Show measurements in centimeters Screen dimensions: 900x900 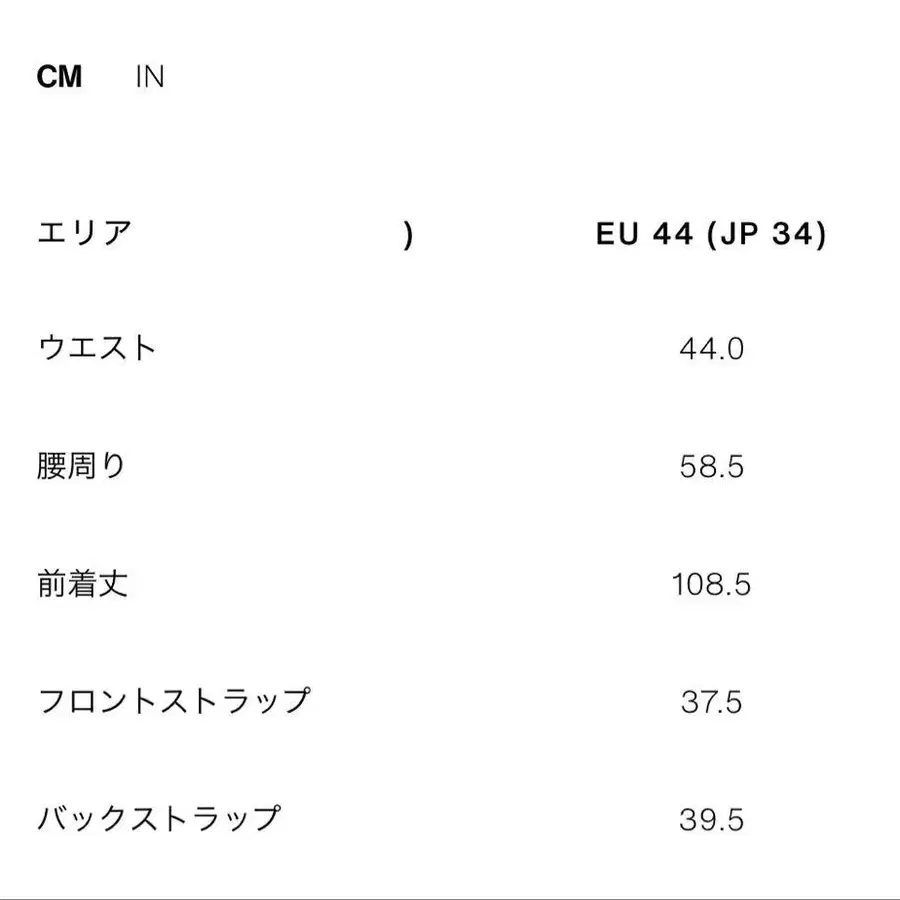click(59, 77)
